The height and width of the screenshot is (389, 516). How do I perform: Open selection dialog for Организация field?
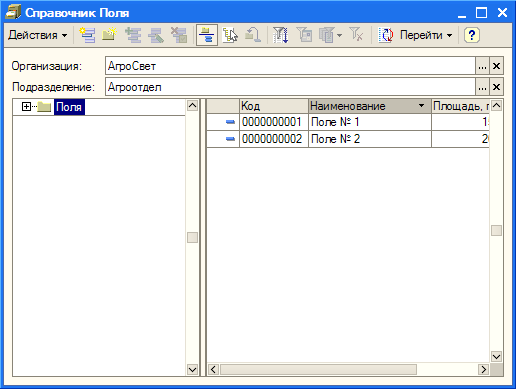(482, 66)
